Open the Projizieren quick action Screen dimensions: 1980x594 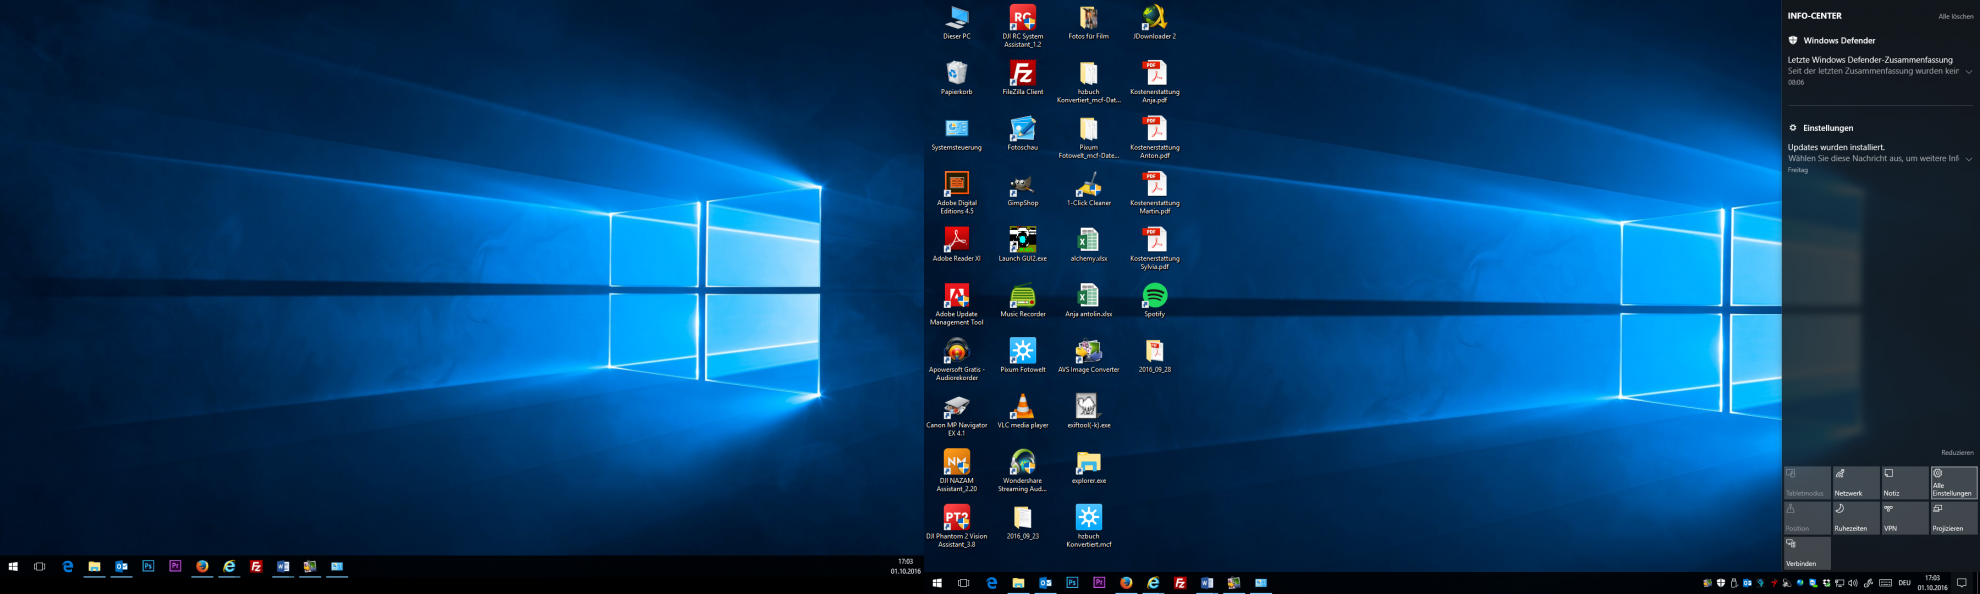click(1953, 517)
